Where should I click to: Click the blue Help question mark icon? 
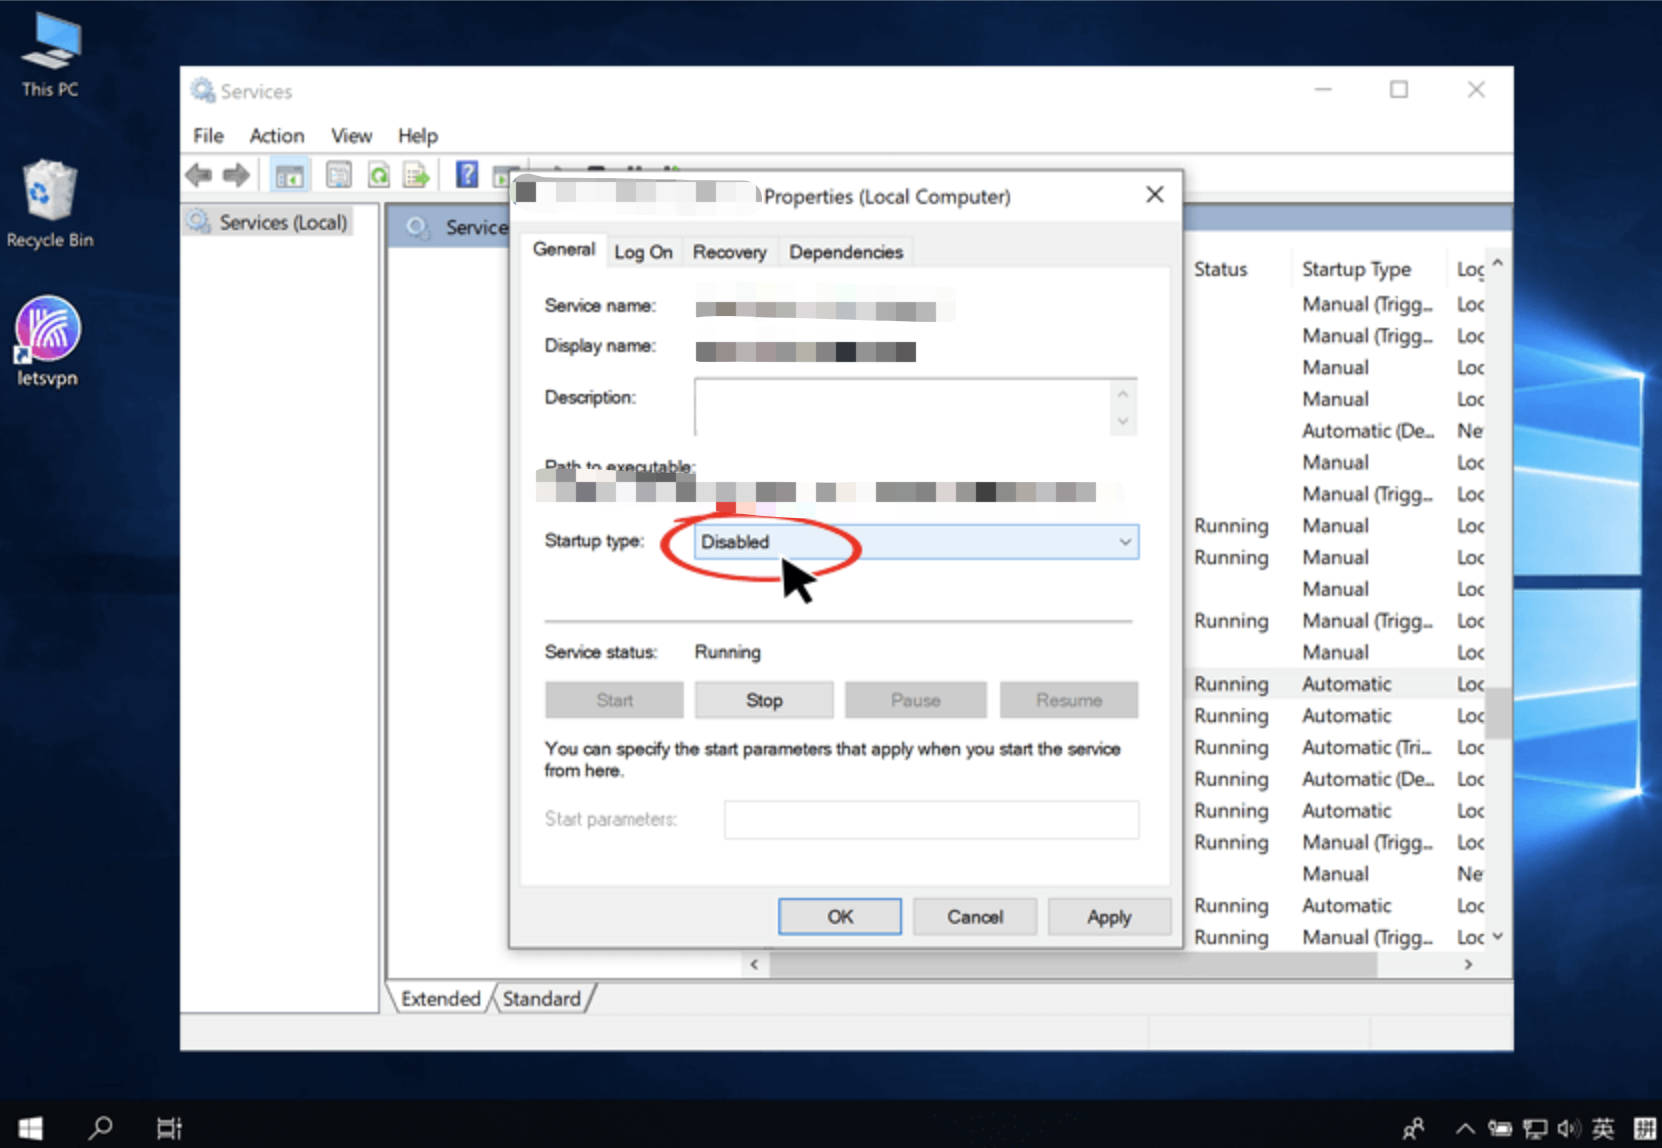pos(467,175)
